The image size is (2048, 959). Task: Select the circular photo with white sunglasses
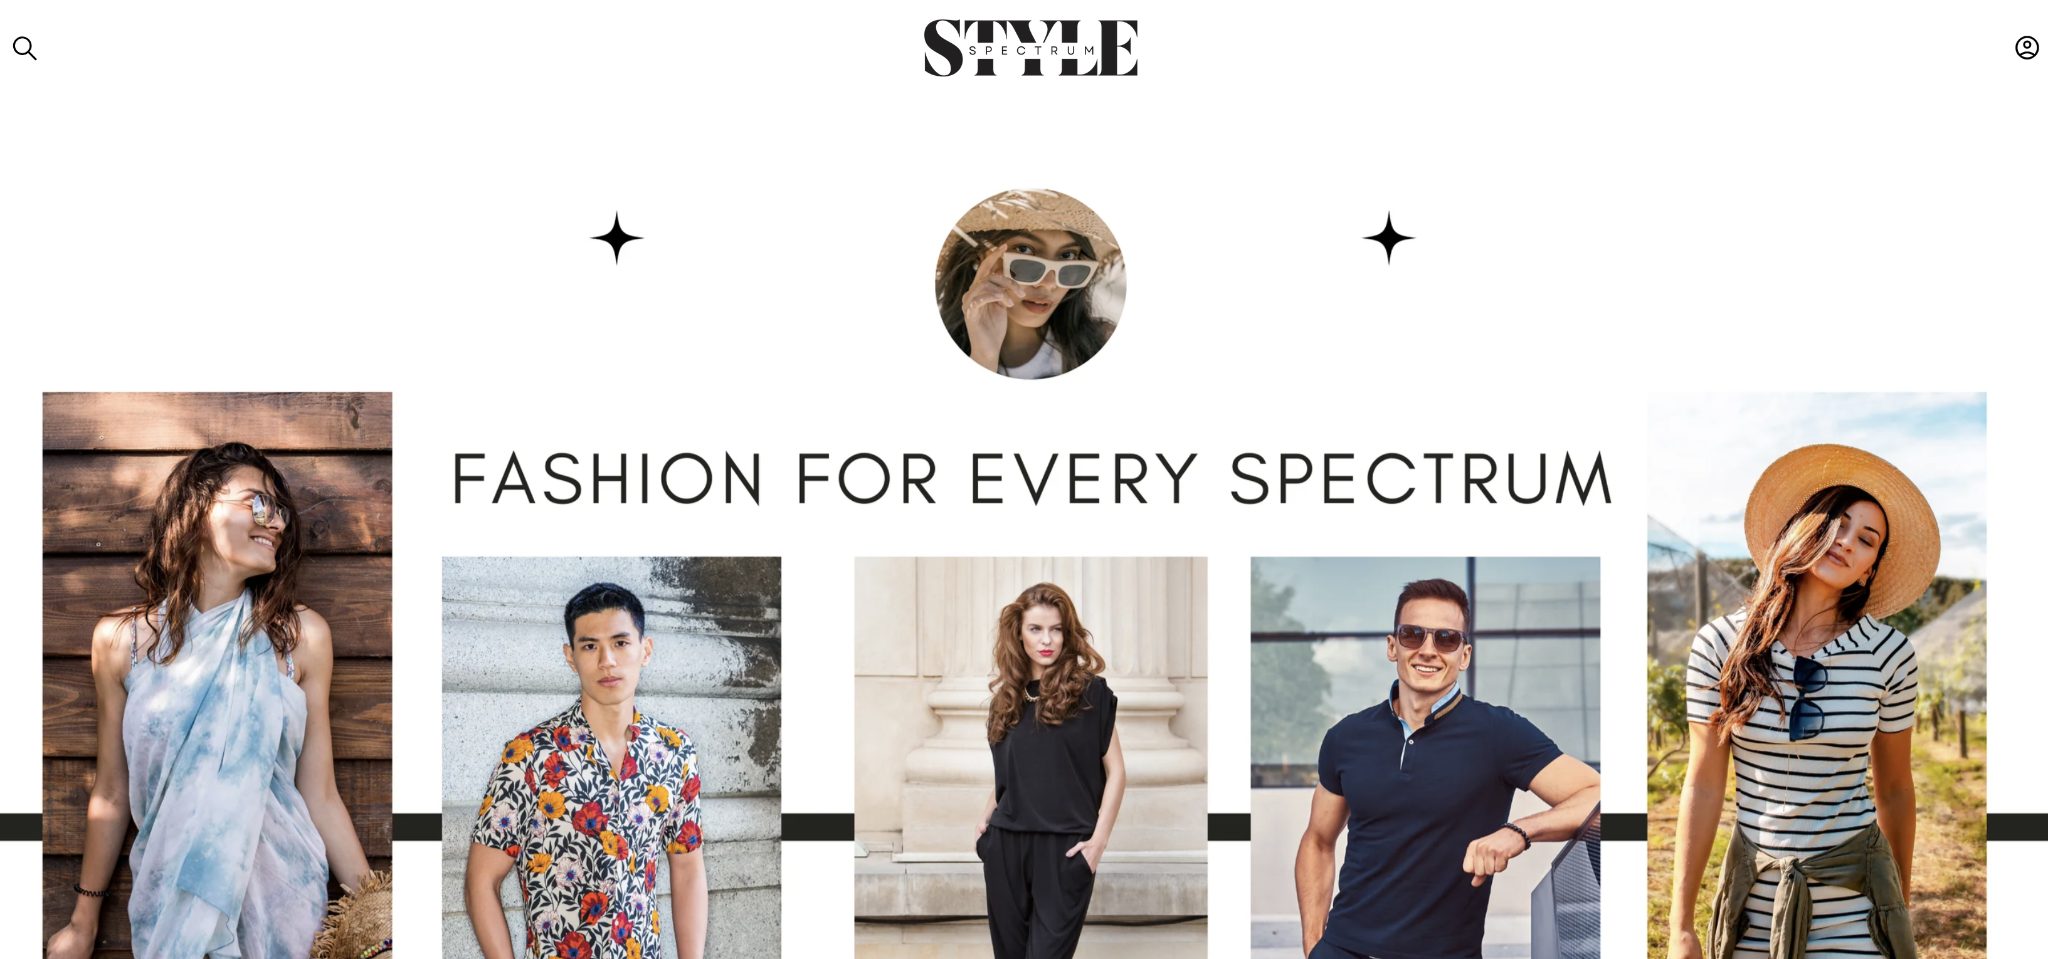1030,283
